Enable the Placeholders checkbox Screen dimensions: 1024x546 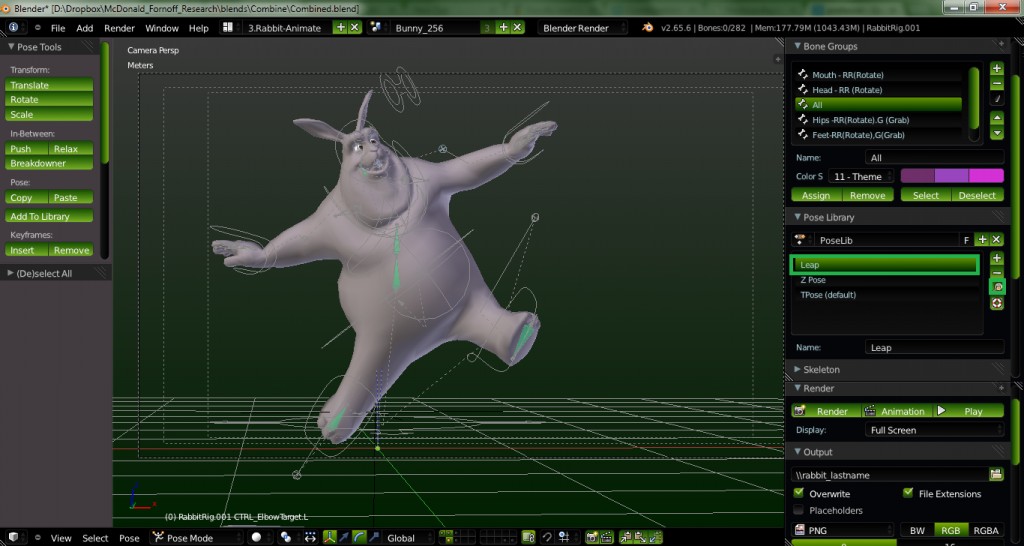(x=798, y=509)
